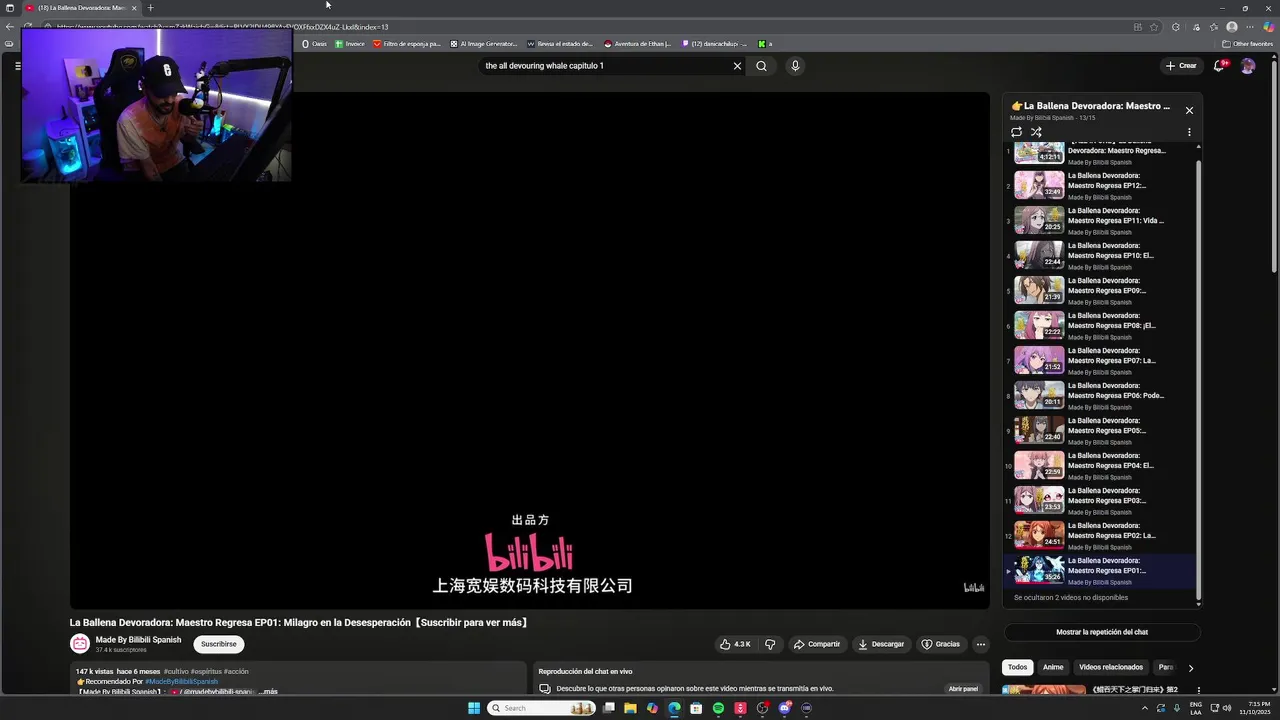The image size is (1280, 720).
Task: Open volume control in system tray
Action: click(x=1227, y=708)
